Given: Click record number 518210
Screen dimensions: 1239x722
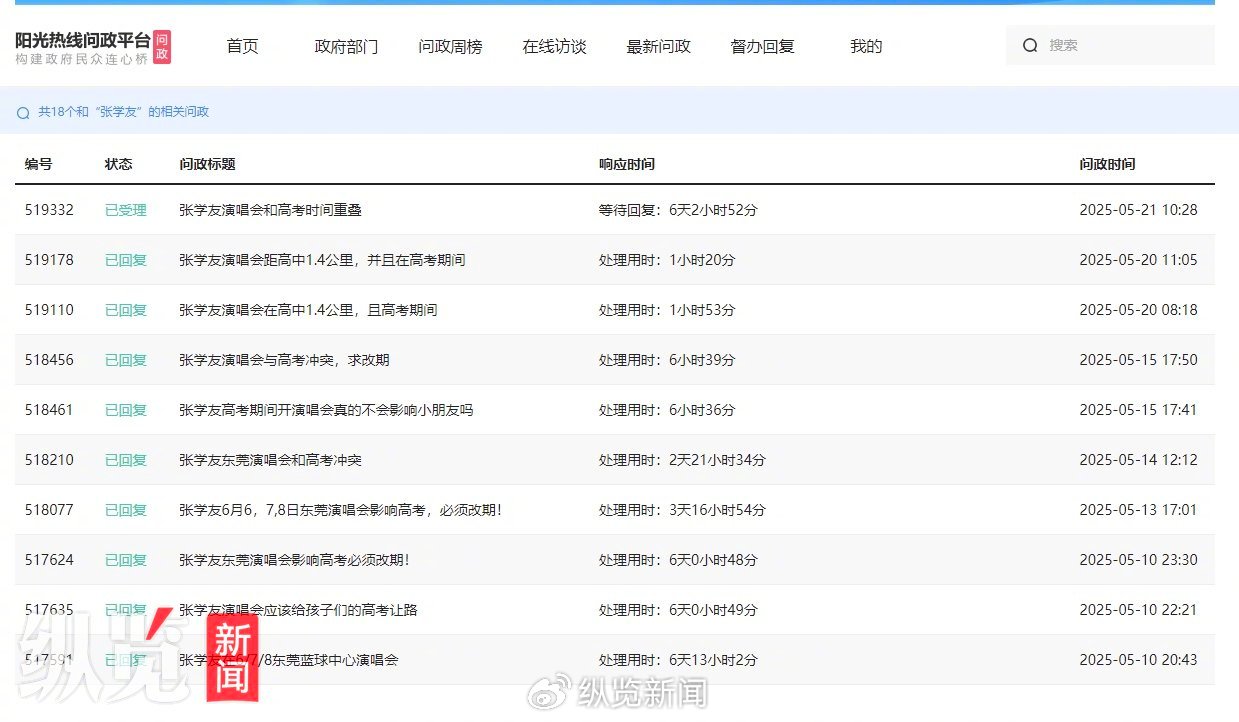Looking at the screenshot, I should (49, 460).
